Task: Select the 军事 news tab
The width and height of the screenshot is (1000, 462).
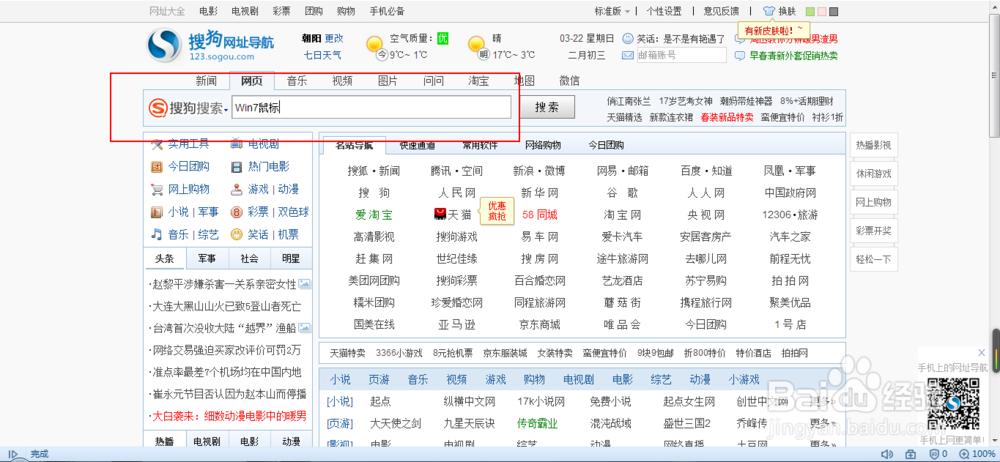Action: click(207, 259)
